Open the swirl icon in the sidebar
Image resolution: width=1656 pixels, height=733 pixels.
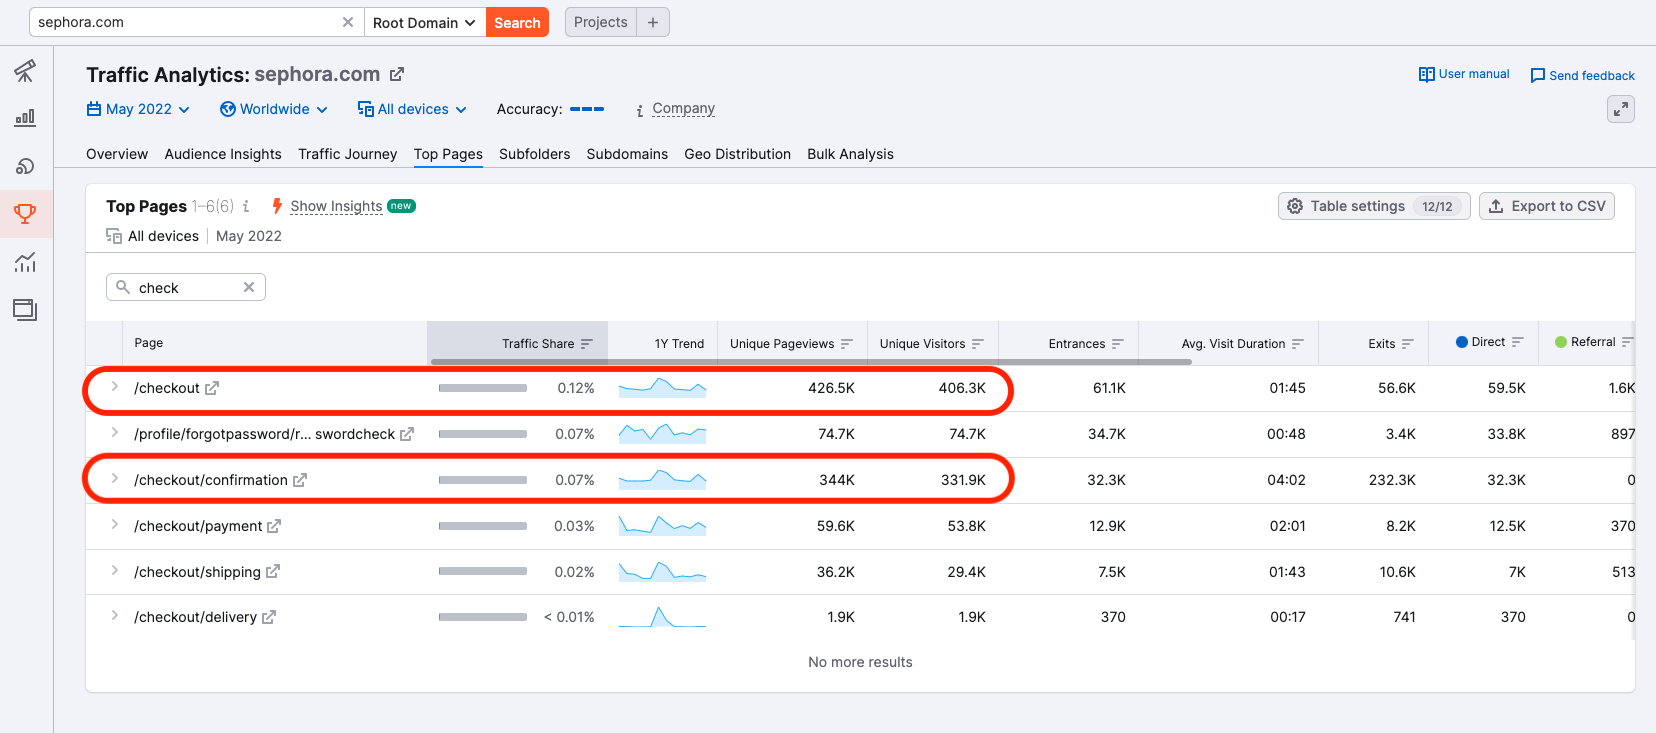pyautogui.click(x=25, y=166)
